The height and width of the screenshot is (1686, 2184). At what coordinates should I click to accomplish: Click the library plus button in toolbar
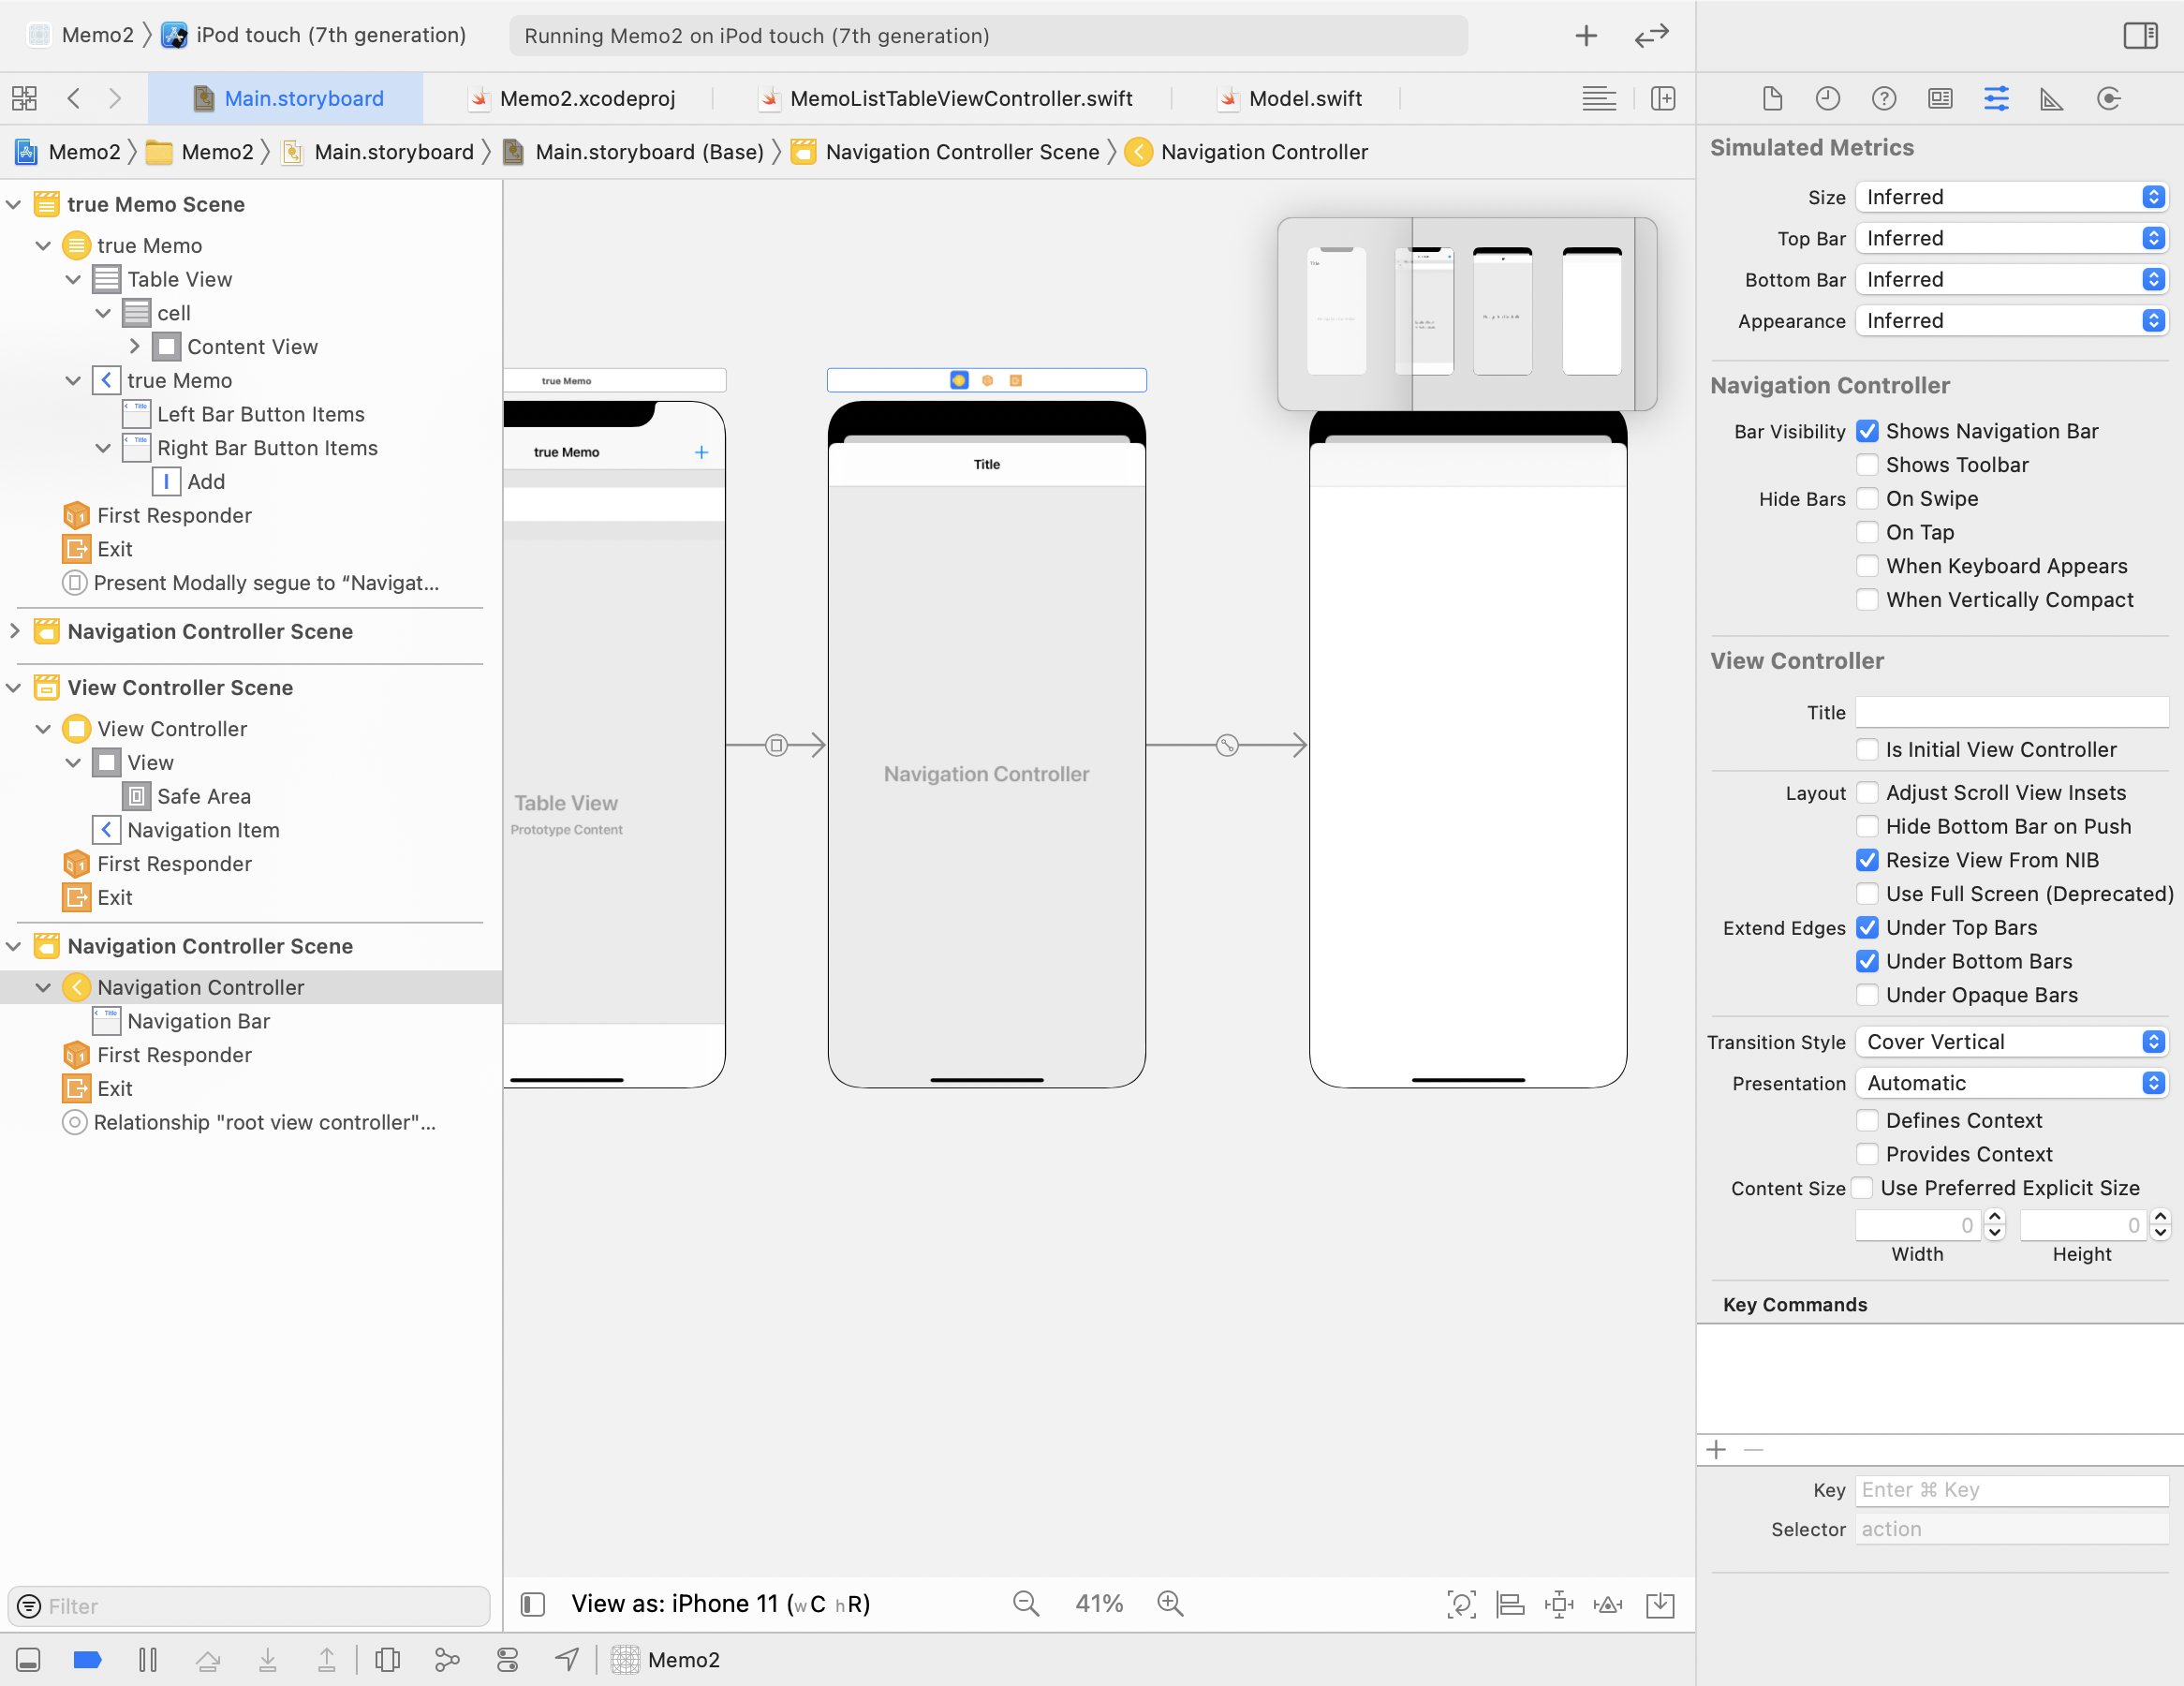click(1585, 36)
